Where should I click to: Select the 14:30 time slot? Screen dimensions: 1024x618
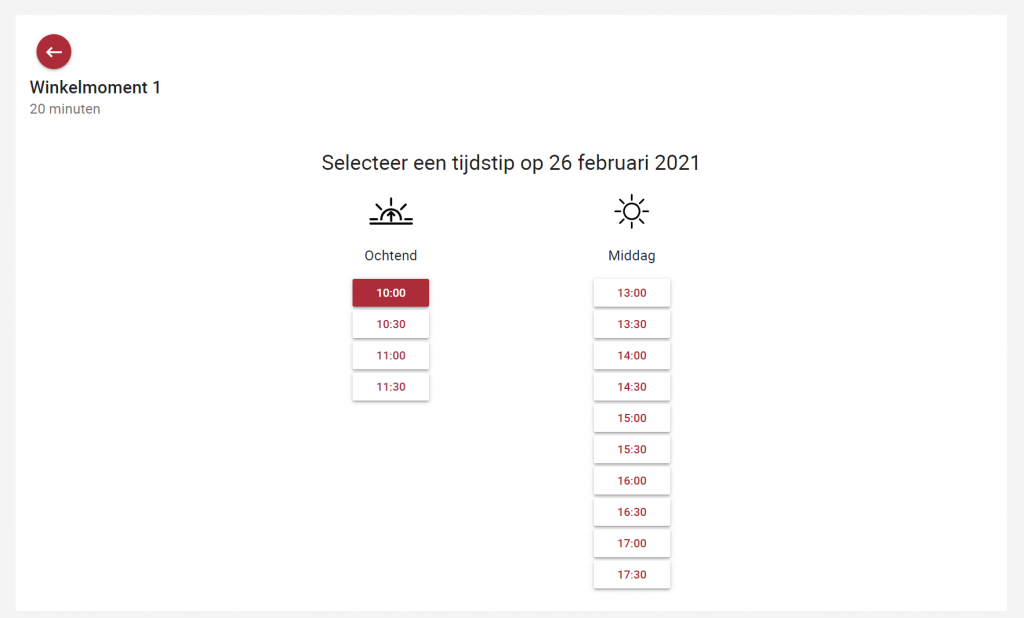(632, 387)
